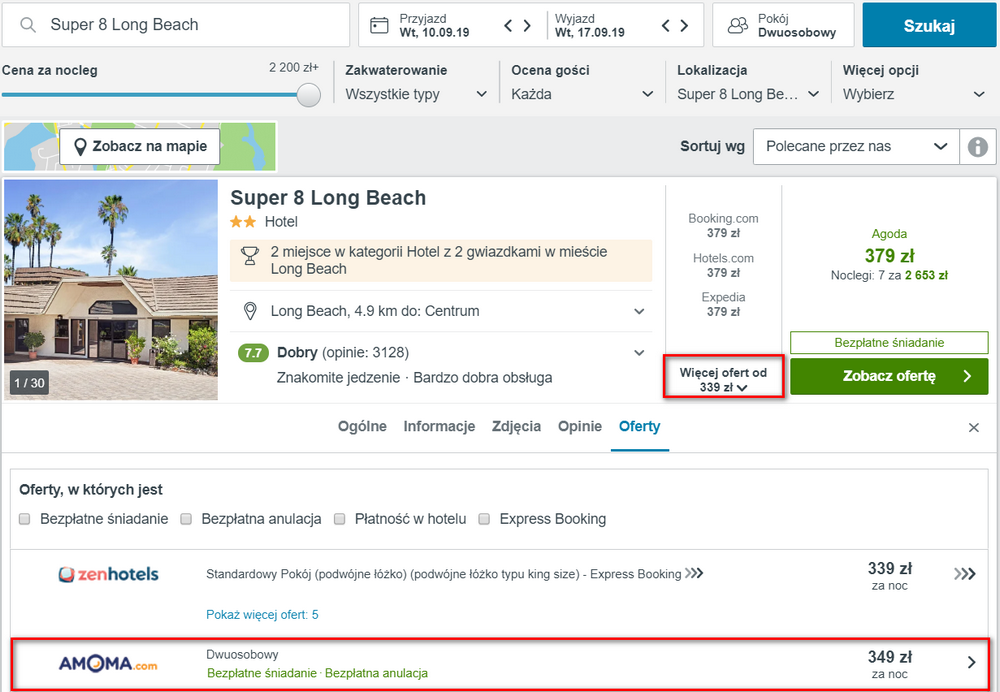This screenshot has width=1000, height=692.
Task: Click the trophy ranking icon
Action: [250, 256]
